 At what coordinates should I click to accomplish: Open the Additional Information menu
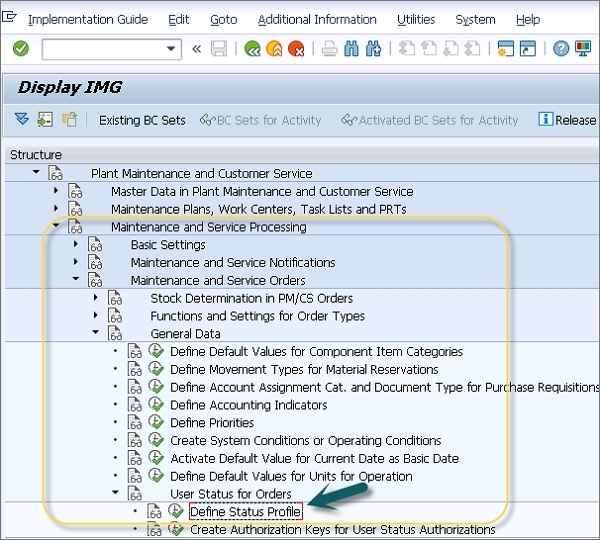[317, 20]
